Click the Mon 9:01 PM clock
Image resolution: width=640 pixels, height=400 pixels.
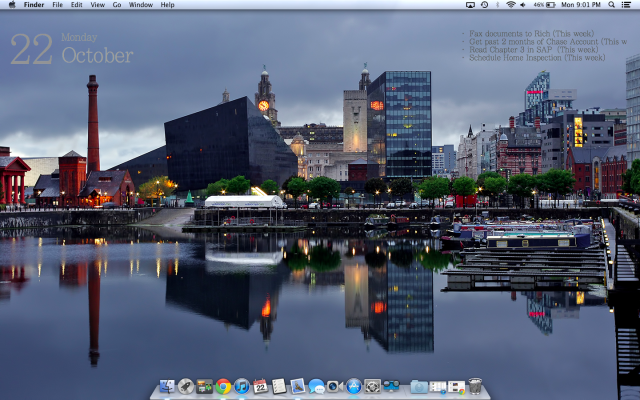pyautogui.click(x=581, y=5)
